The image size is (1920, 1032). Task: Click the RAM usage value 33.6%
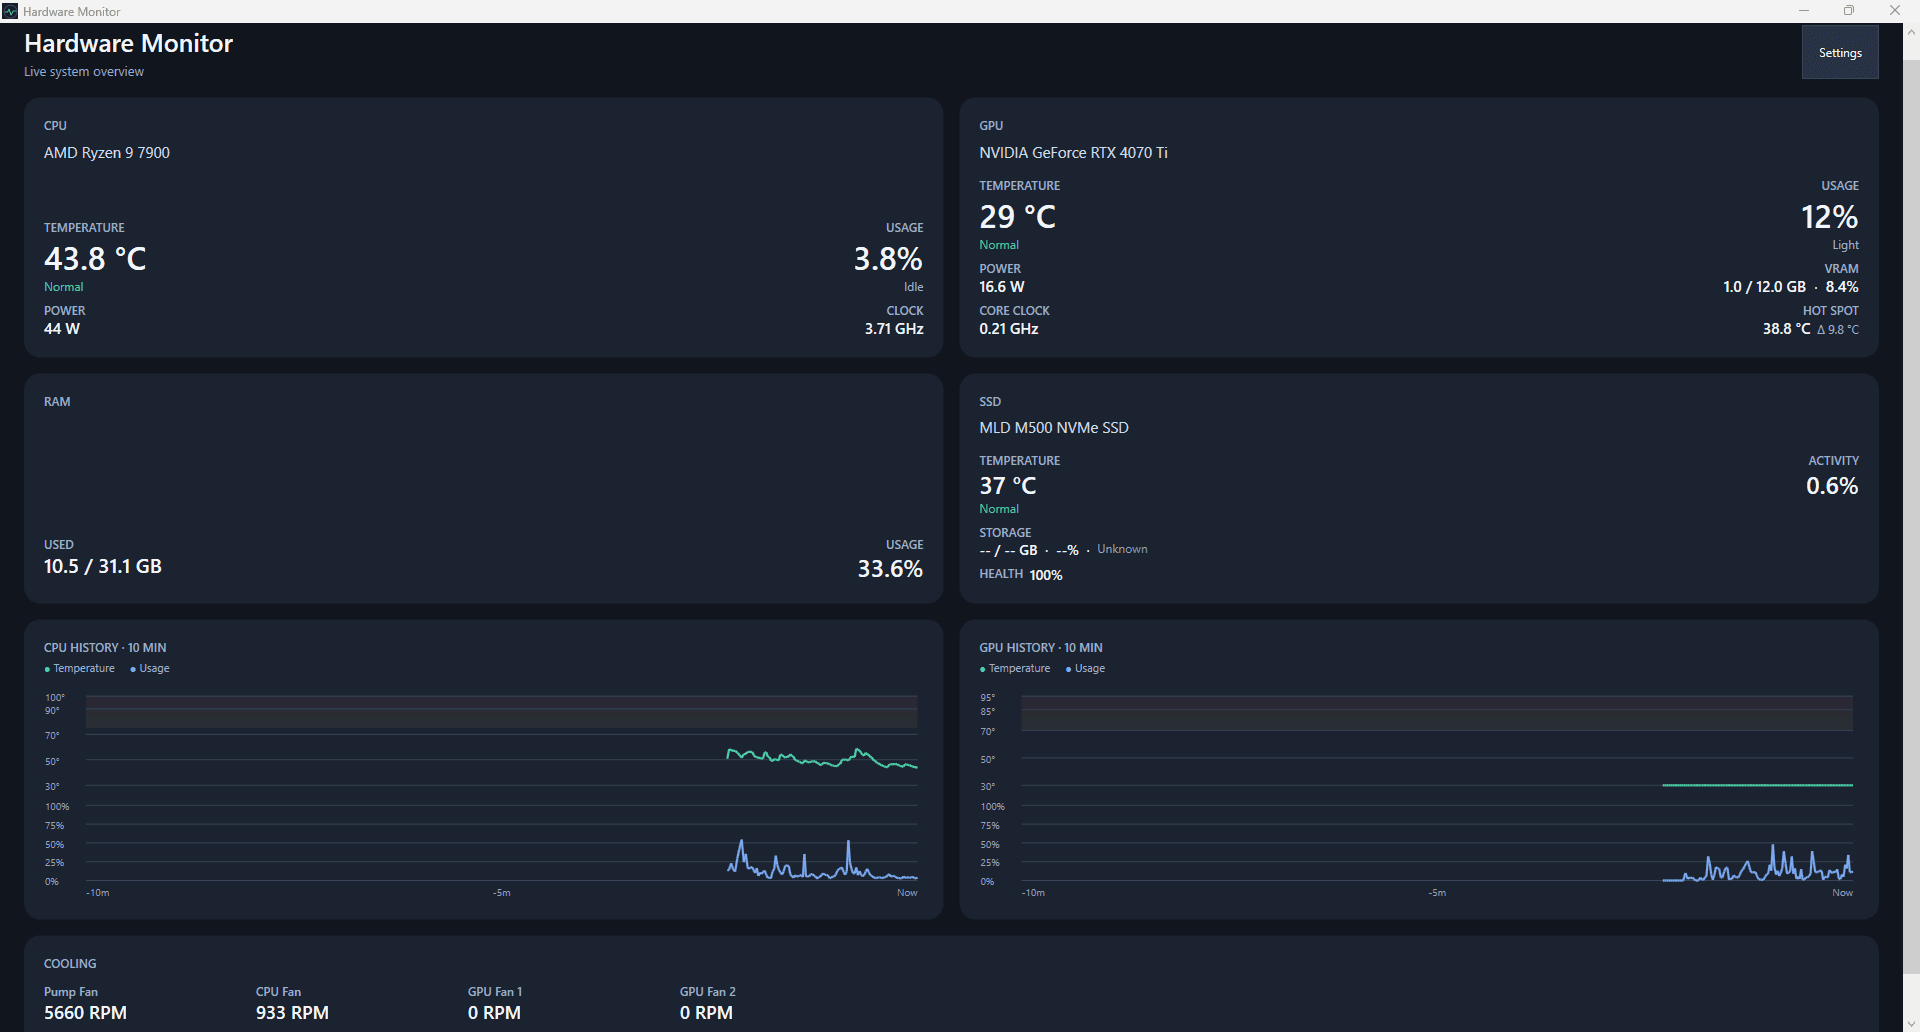point(890,569)
